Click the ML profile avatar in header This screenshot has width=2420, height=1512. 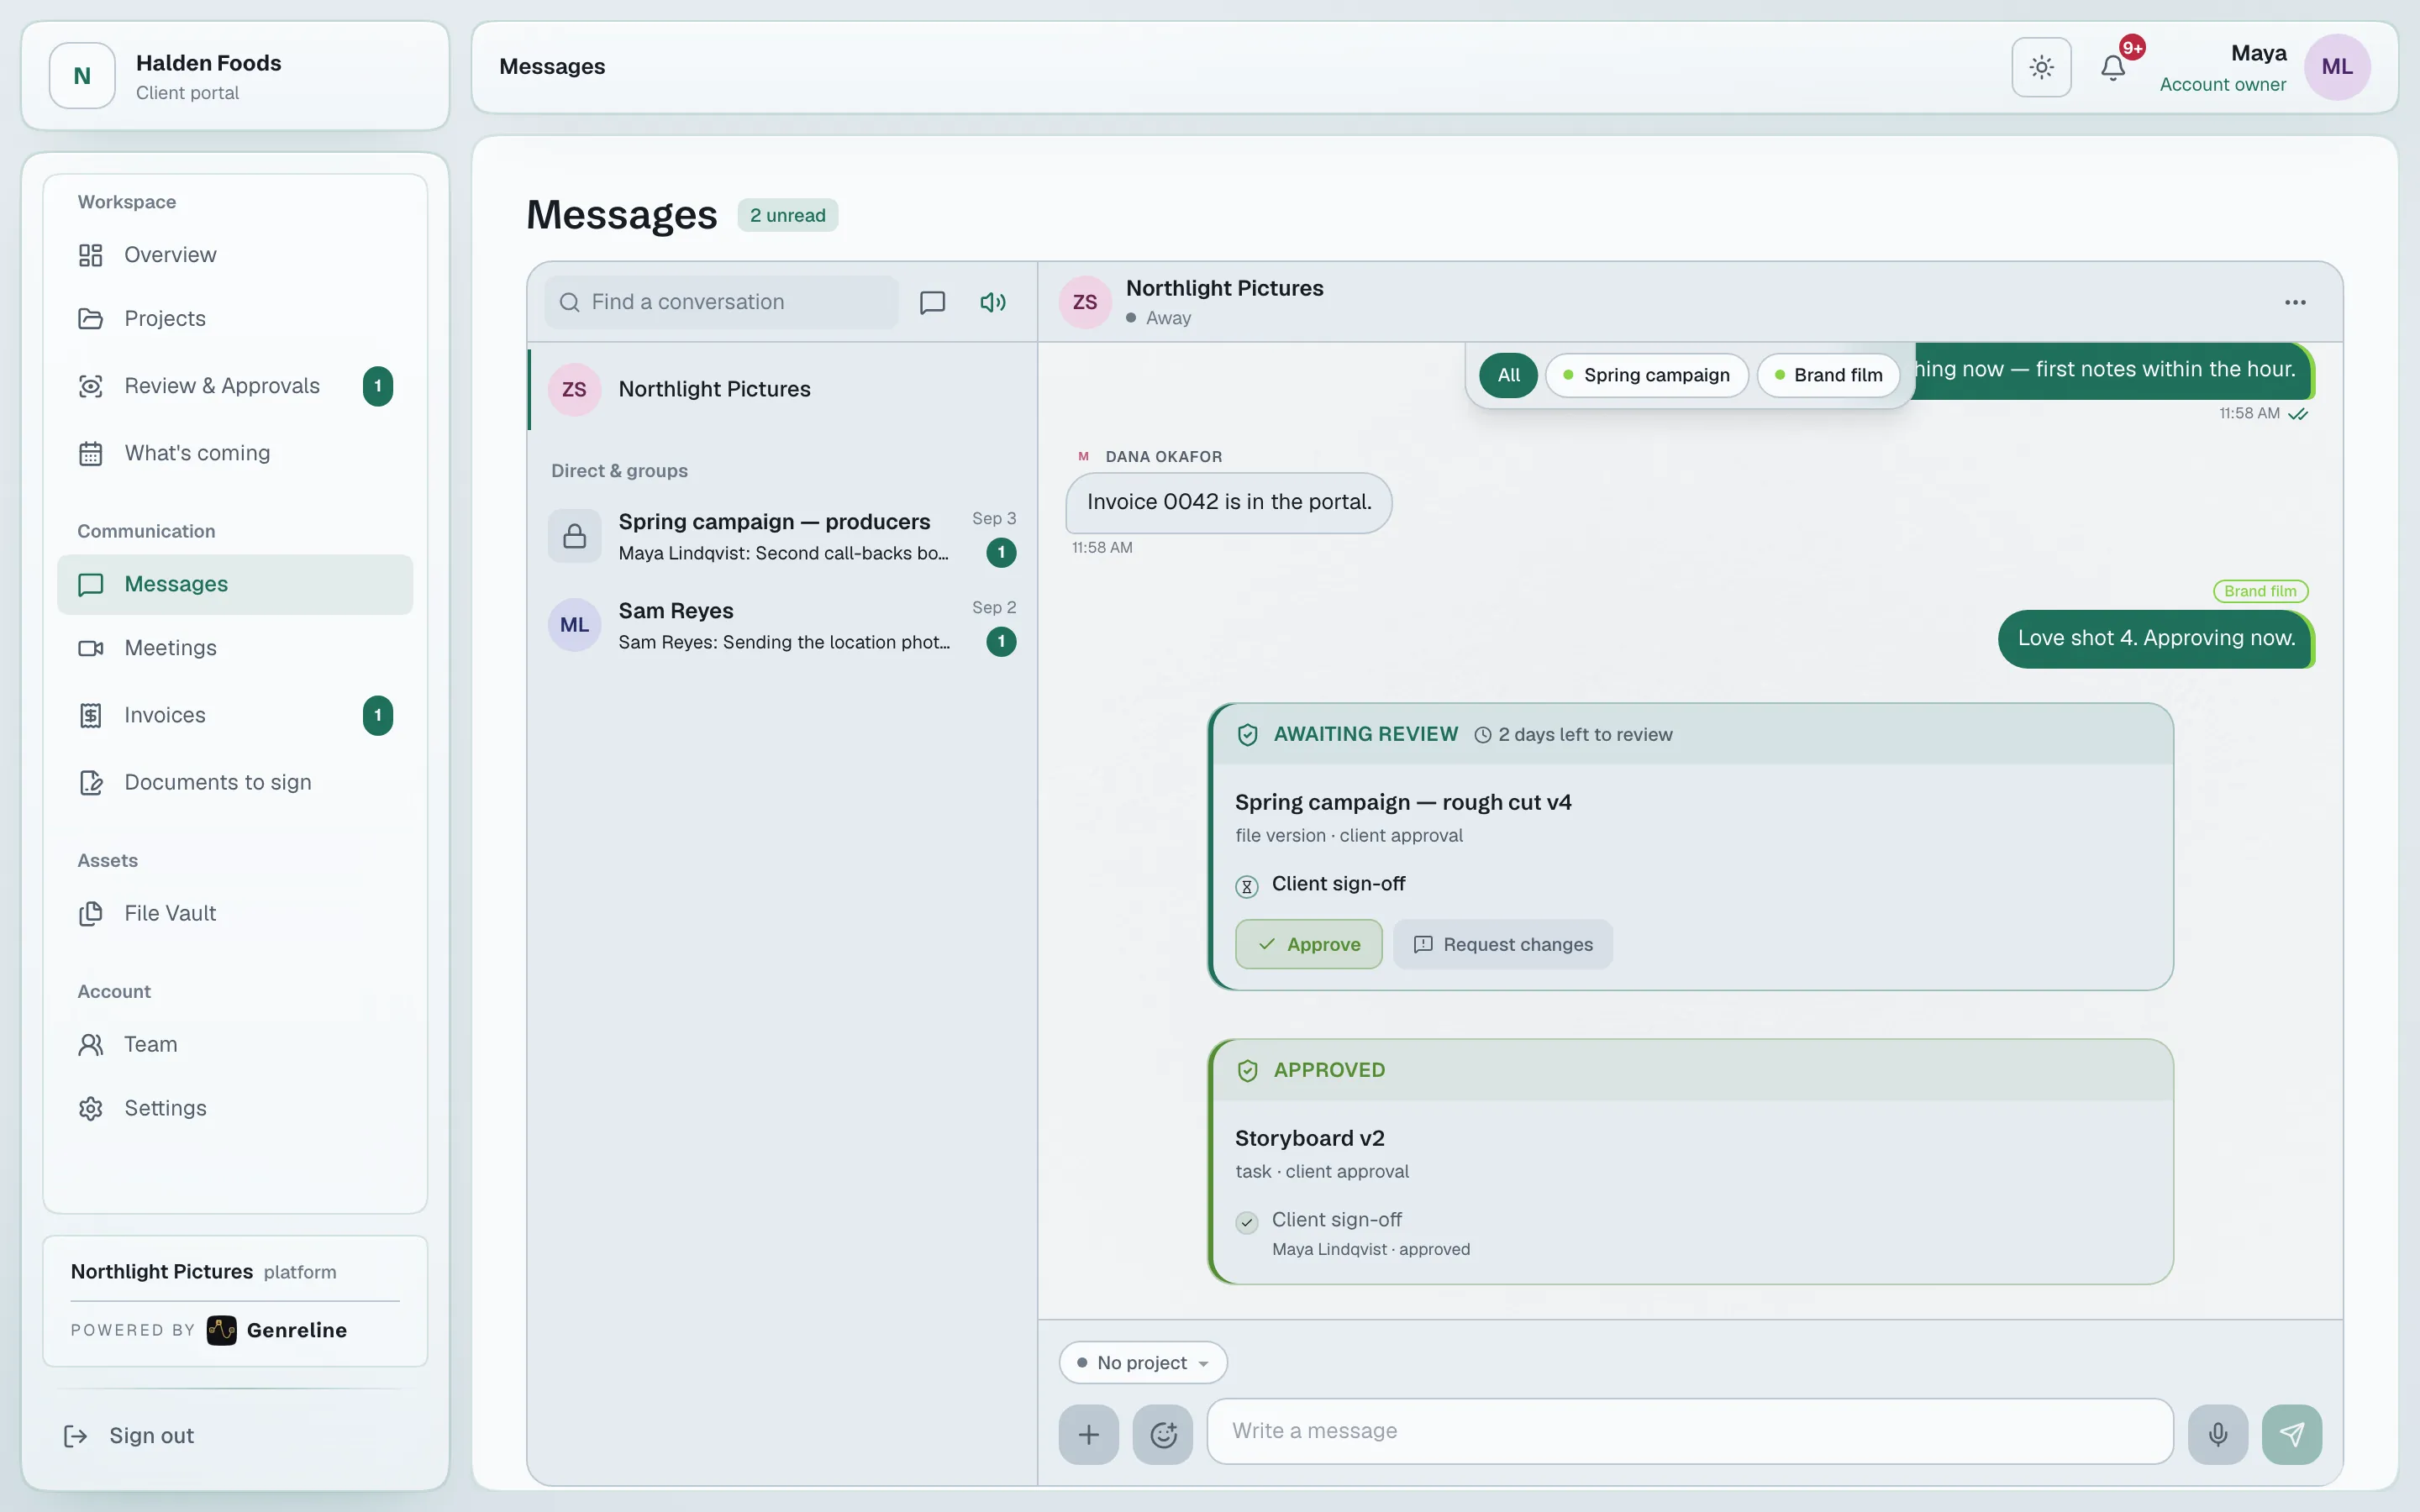click(2337, 67)
